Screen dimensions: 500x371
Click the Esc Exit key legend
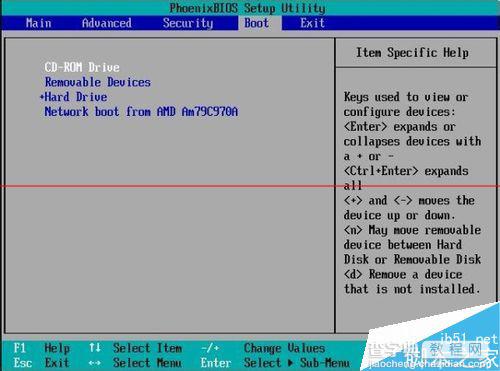[x=42, y=363]
